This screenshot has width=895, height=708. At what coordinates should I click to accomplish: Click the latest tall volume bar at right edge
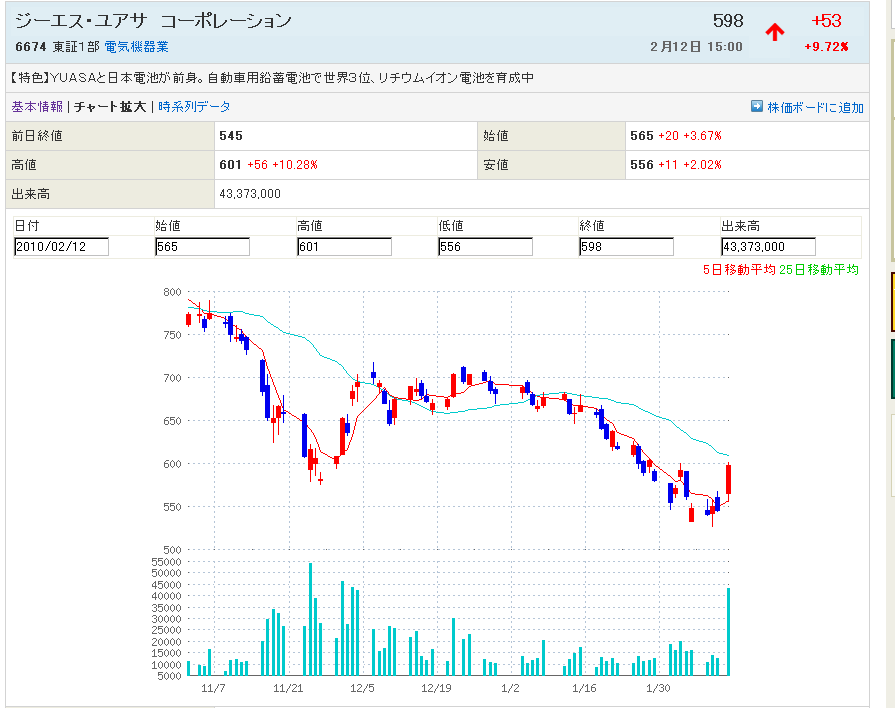[x=729, y=631]
